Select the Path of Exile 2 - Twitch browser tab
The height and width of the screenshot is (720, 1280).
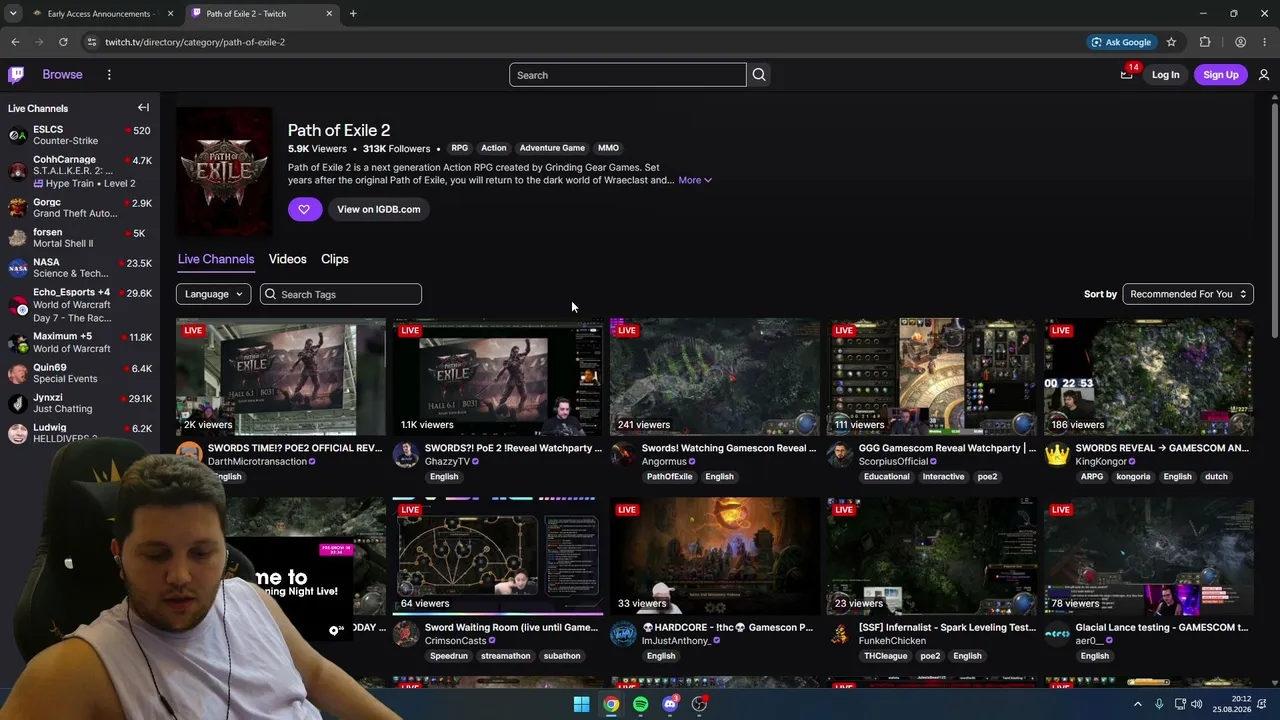pos(262,14)
